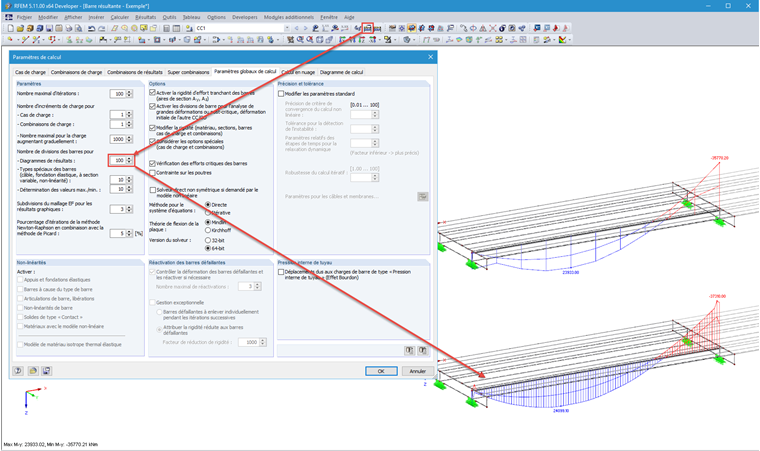760x451 pixels.
Task: Click the OK button
Action: 381,371
